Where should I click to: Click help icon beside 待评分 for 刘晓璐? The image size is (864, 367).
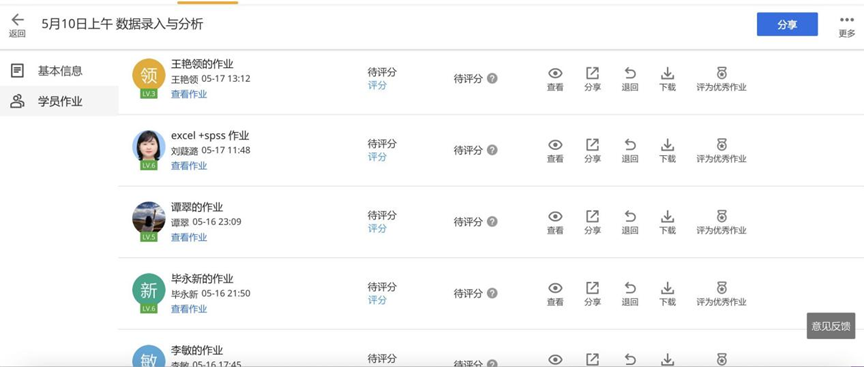pyautogui.click(x=492, y=150)
